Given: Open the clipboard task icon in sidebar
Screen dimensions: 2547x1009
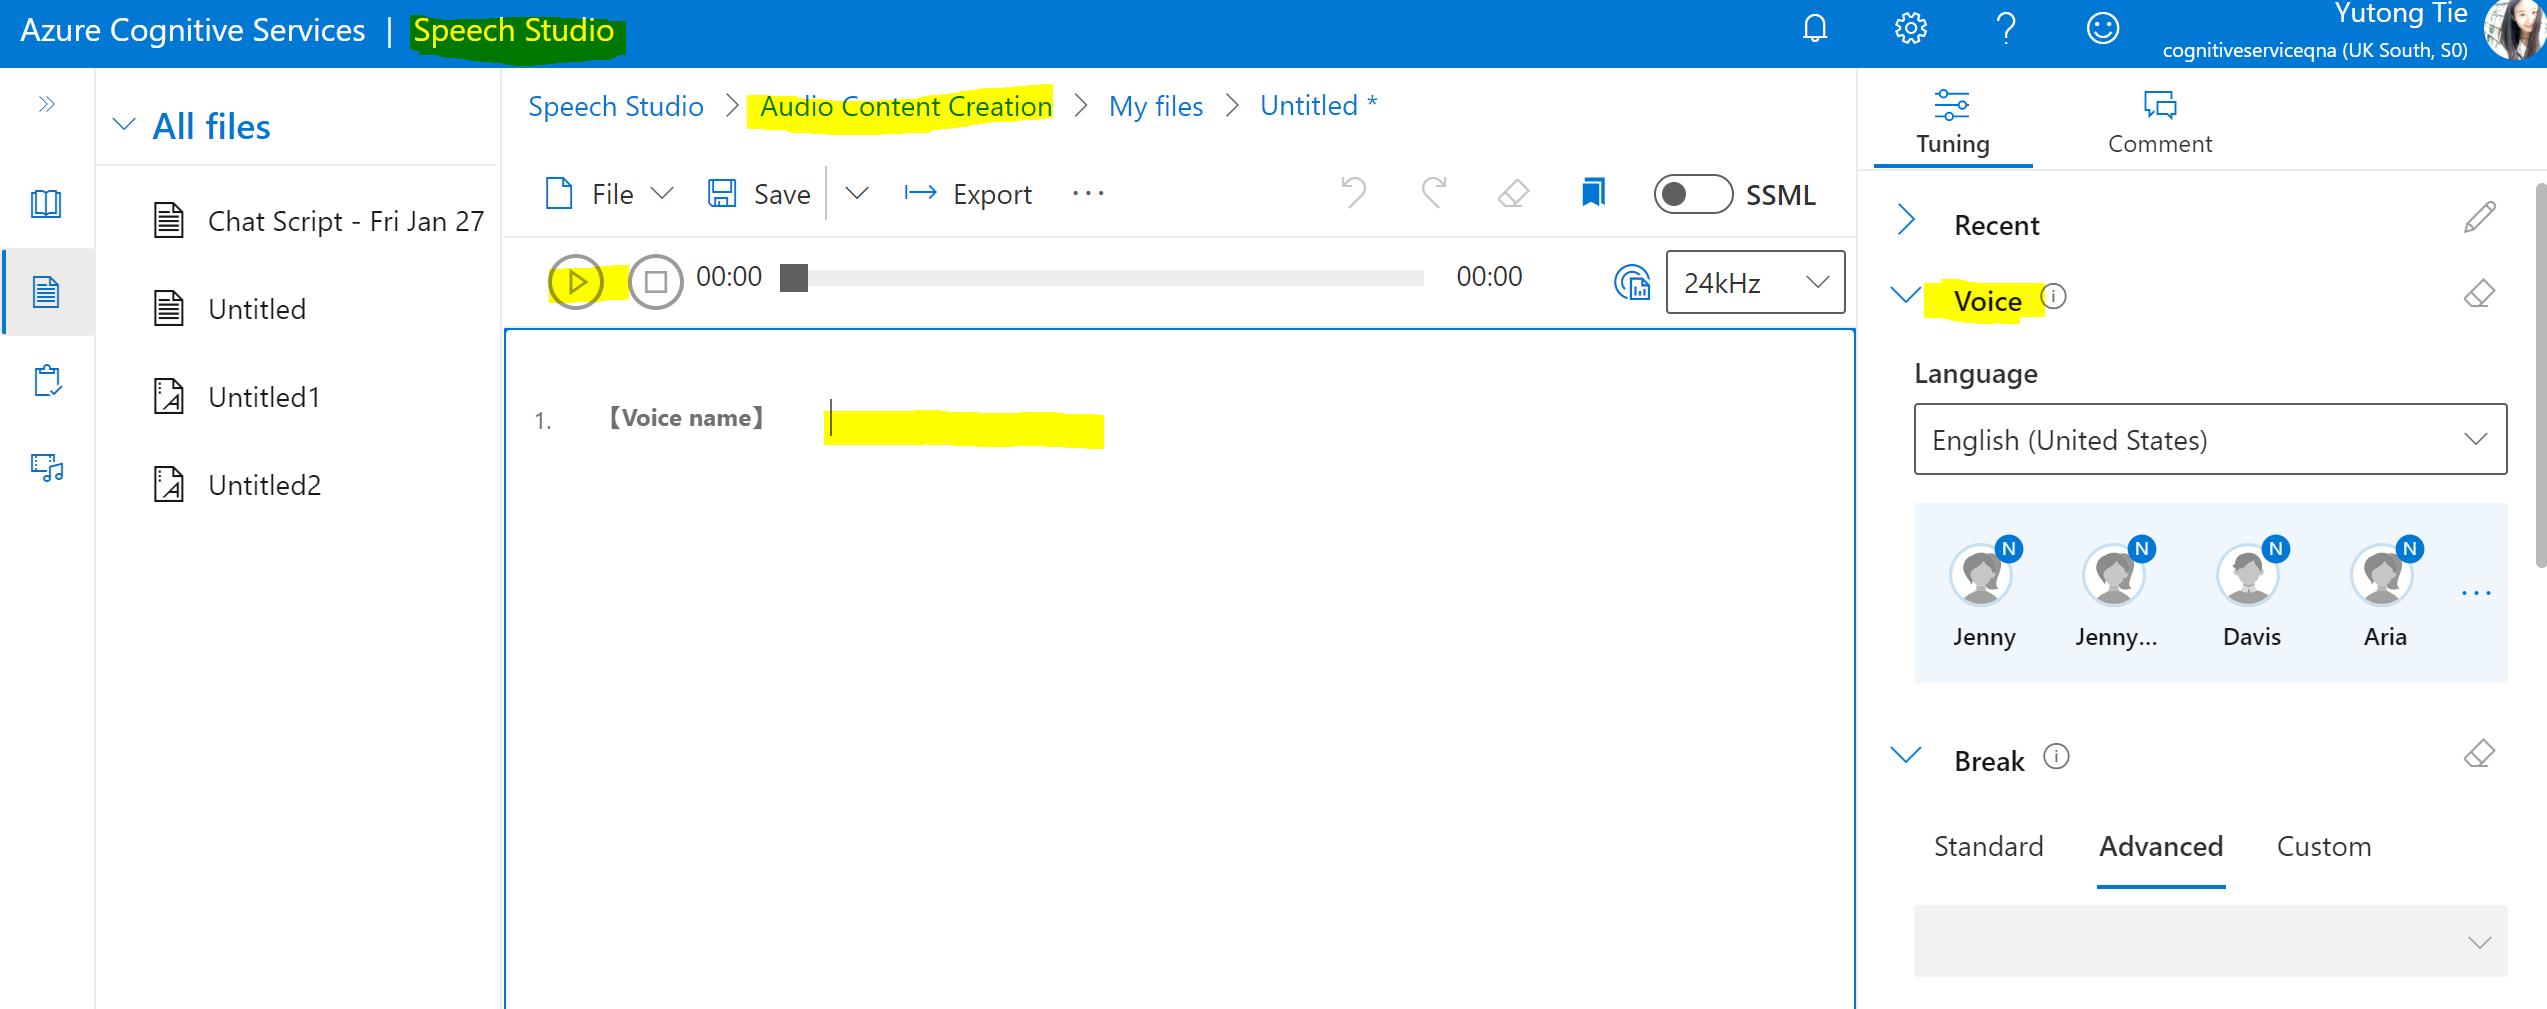Looking at the screenshot, I should 46,380.
